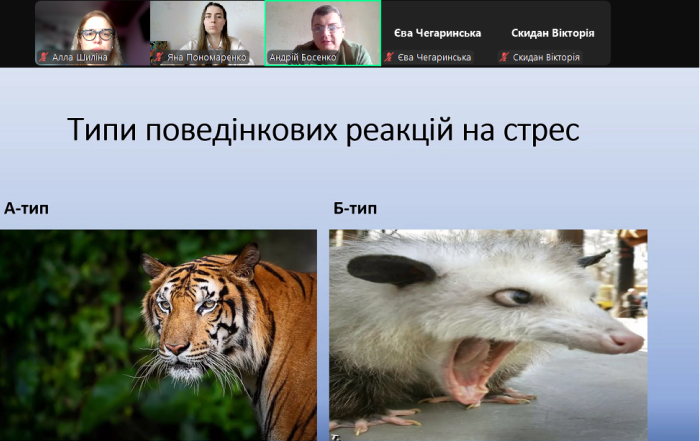The image size is (700, 441).
Task: Click the Алла Шиліна name label
Action: (x=80, y=58)
